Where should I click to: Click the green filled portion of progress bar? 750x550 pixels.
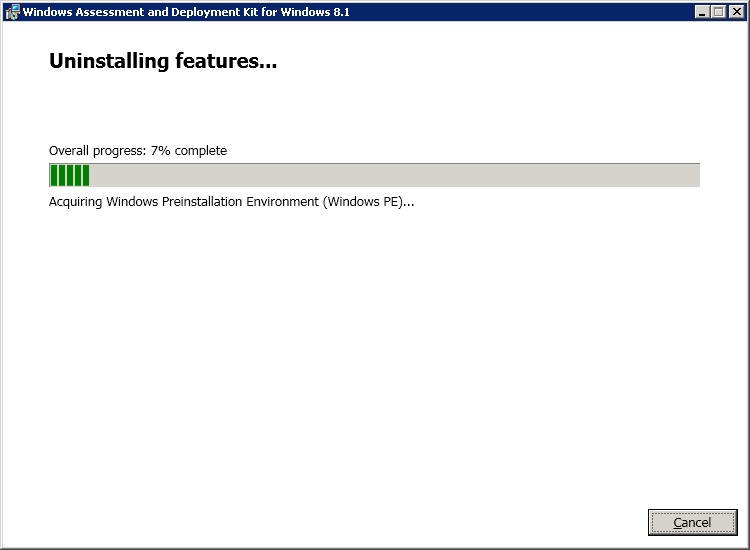click(70, 176)
